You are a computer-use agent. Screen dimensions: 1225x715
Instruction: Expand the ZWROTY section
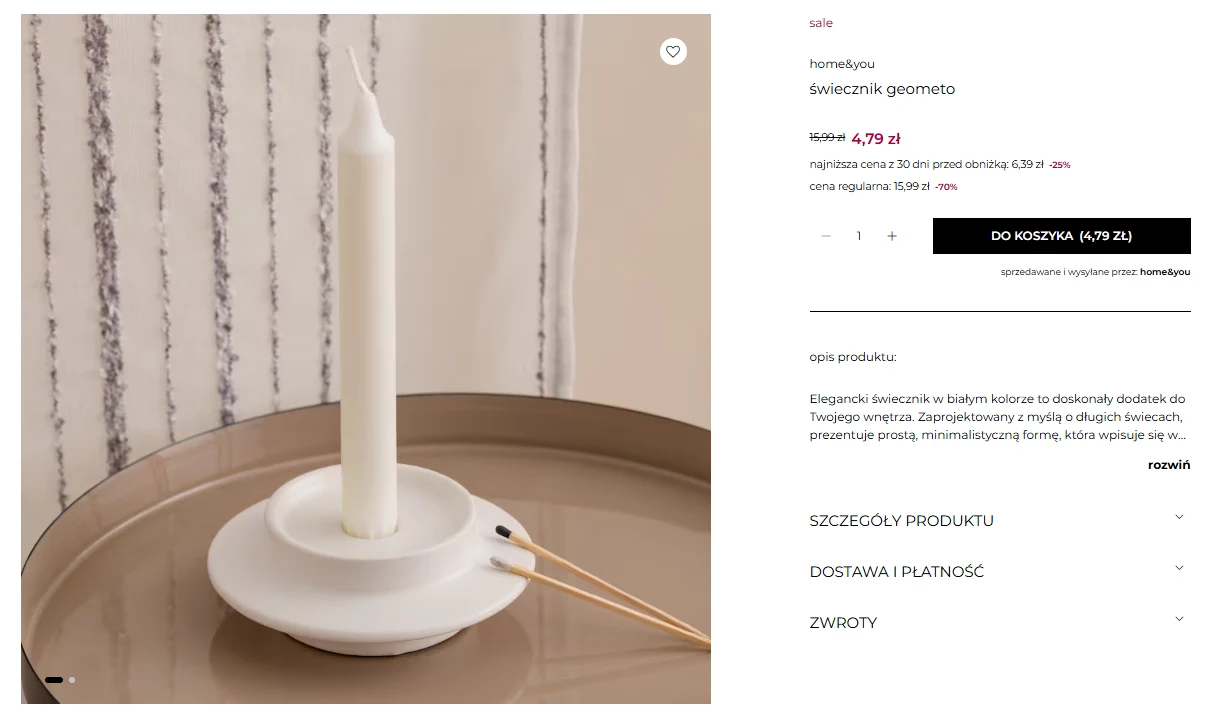coord(1000,623)
